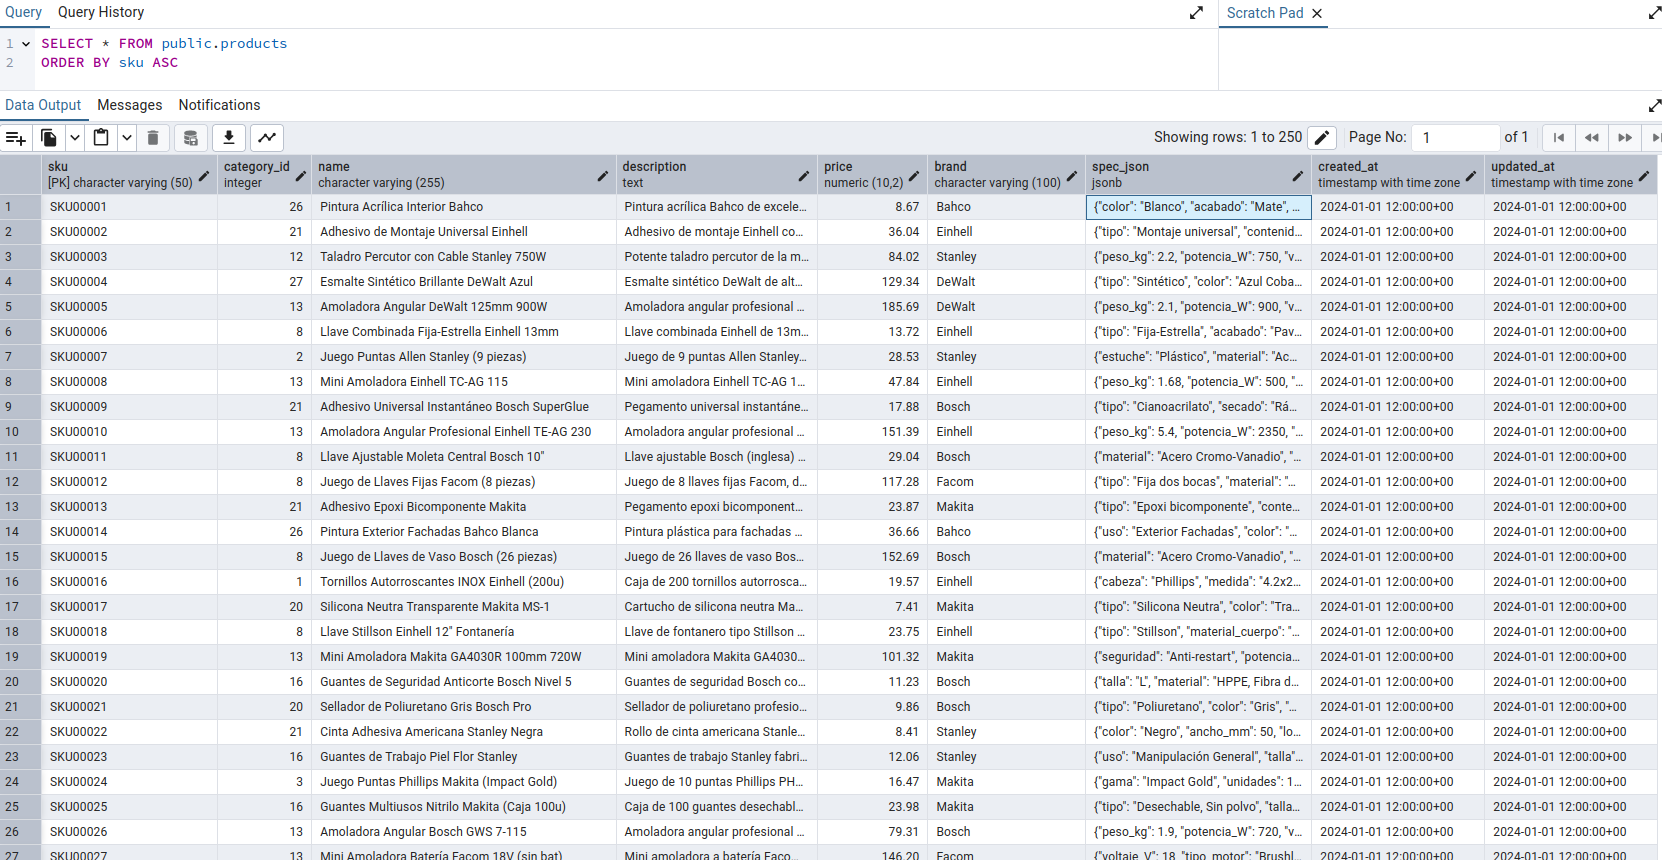Click the Paste clipboard icon
This screenshot has width=1662, height=860.
(x=101, y=138)
